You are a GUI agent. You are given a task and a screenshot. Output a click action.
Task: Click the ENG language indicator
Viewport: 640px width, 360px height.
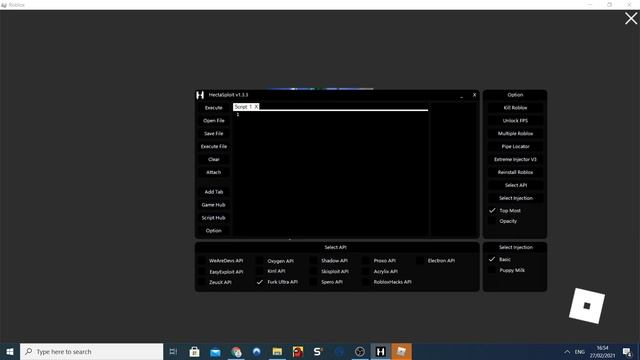click(x=580, y=352)
